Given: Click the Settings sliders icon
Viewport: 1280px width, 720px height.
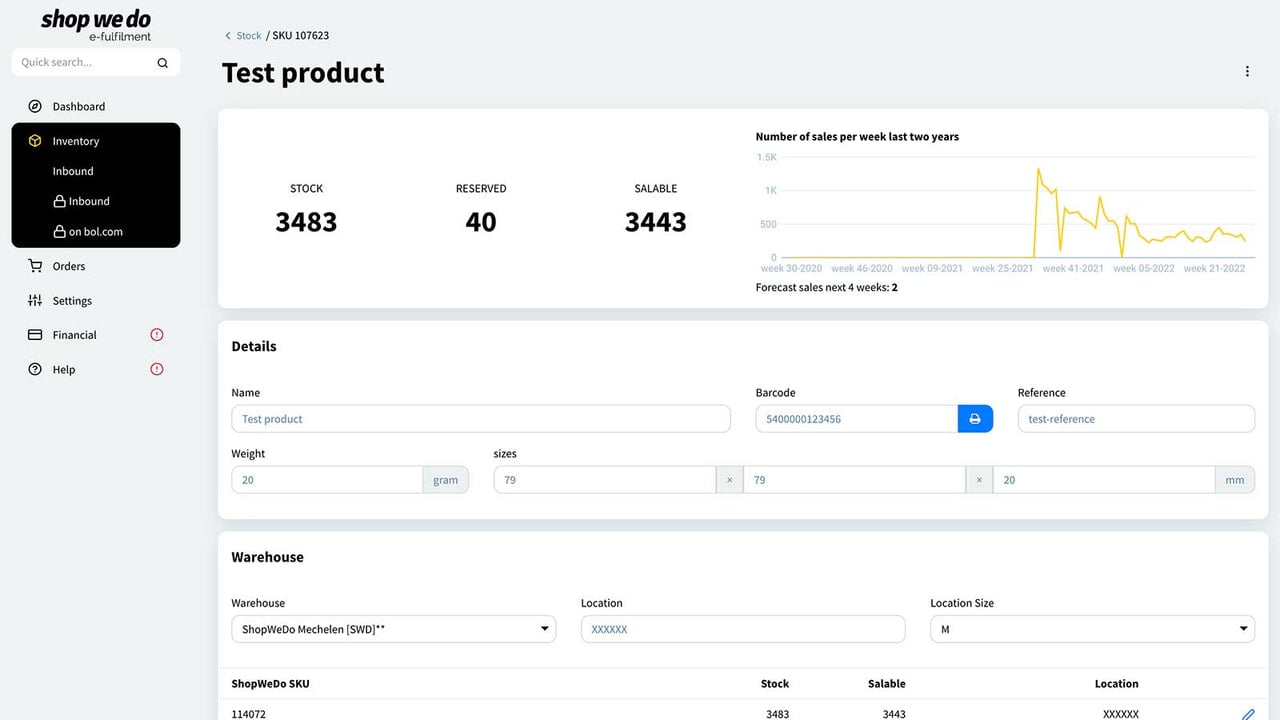Looking at the screenshot, I should coord(35,300).
